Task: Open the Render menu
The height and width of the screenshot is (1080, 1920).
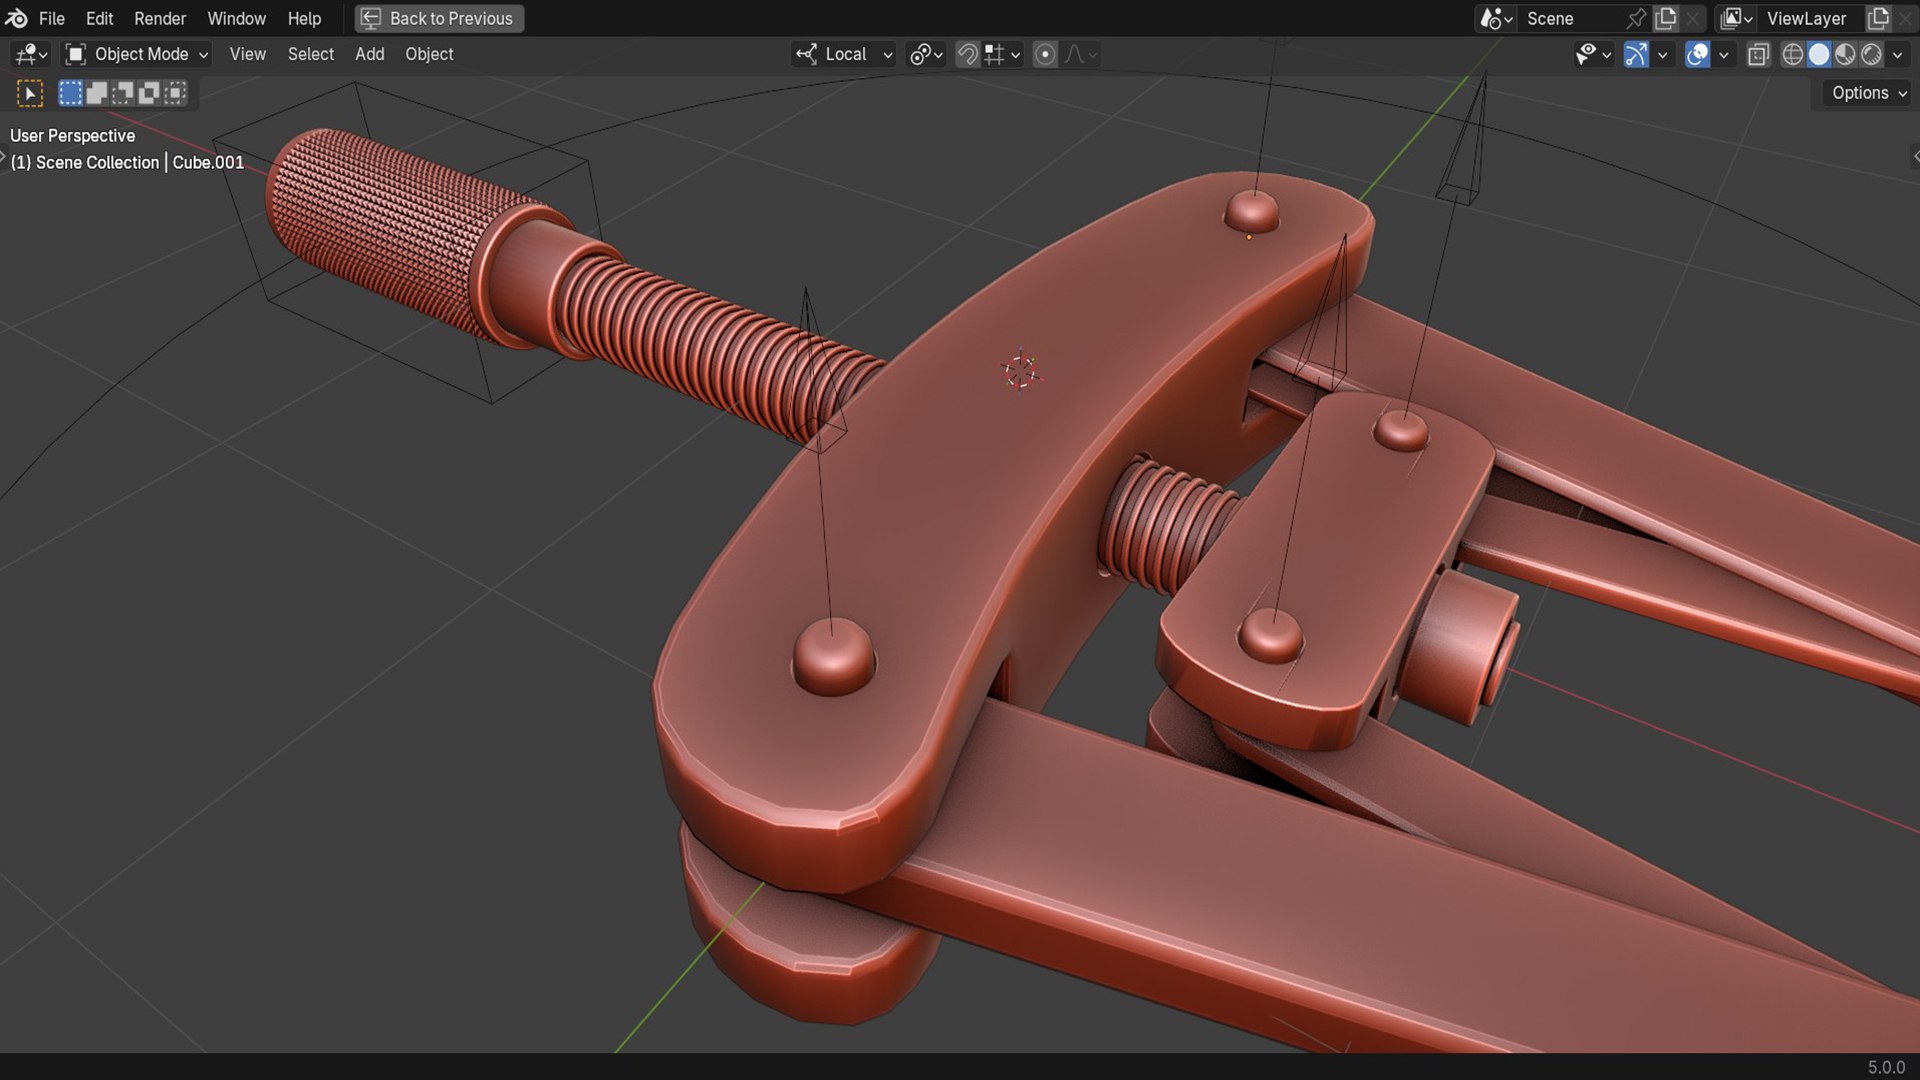Action: [160, 18]
